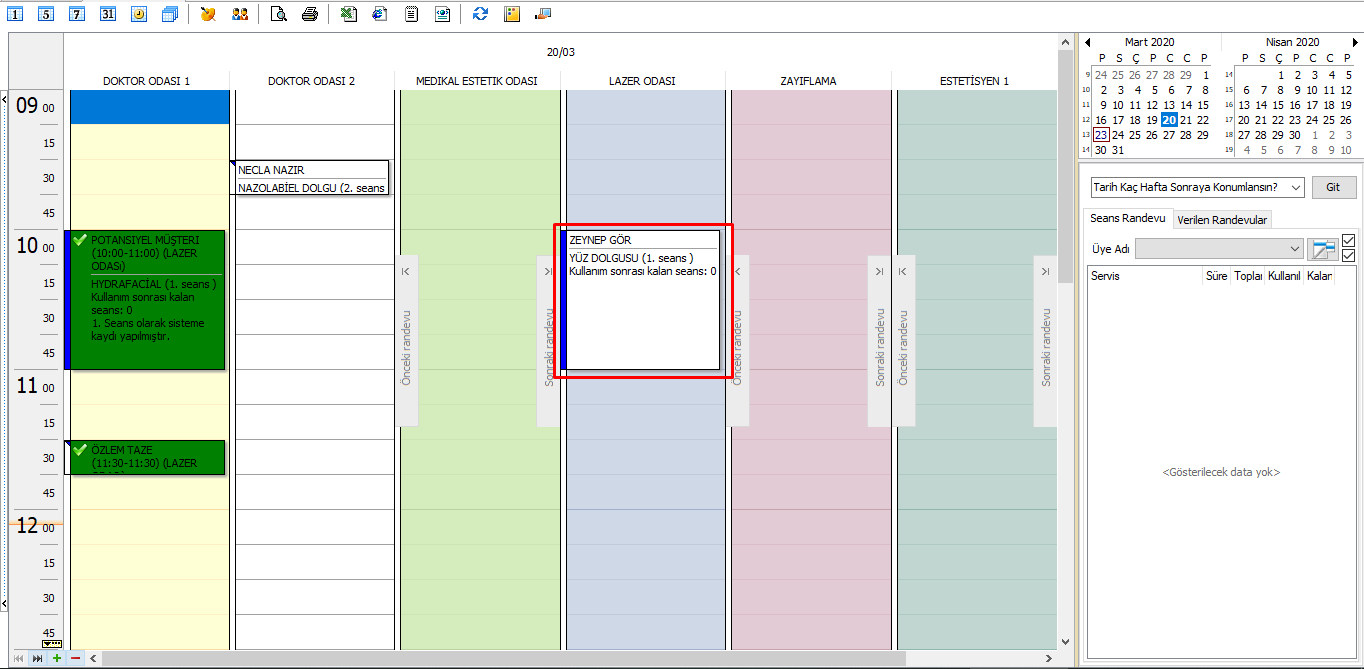
Task: Select the blue 09:00 slot in Doktor Odası 1
Action: [149, 107]
